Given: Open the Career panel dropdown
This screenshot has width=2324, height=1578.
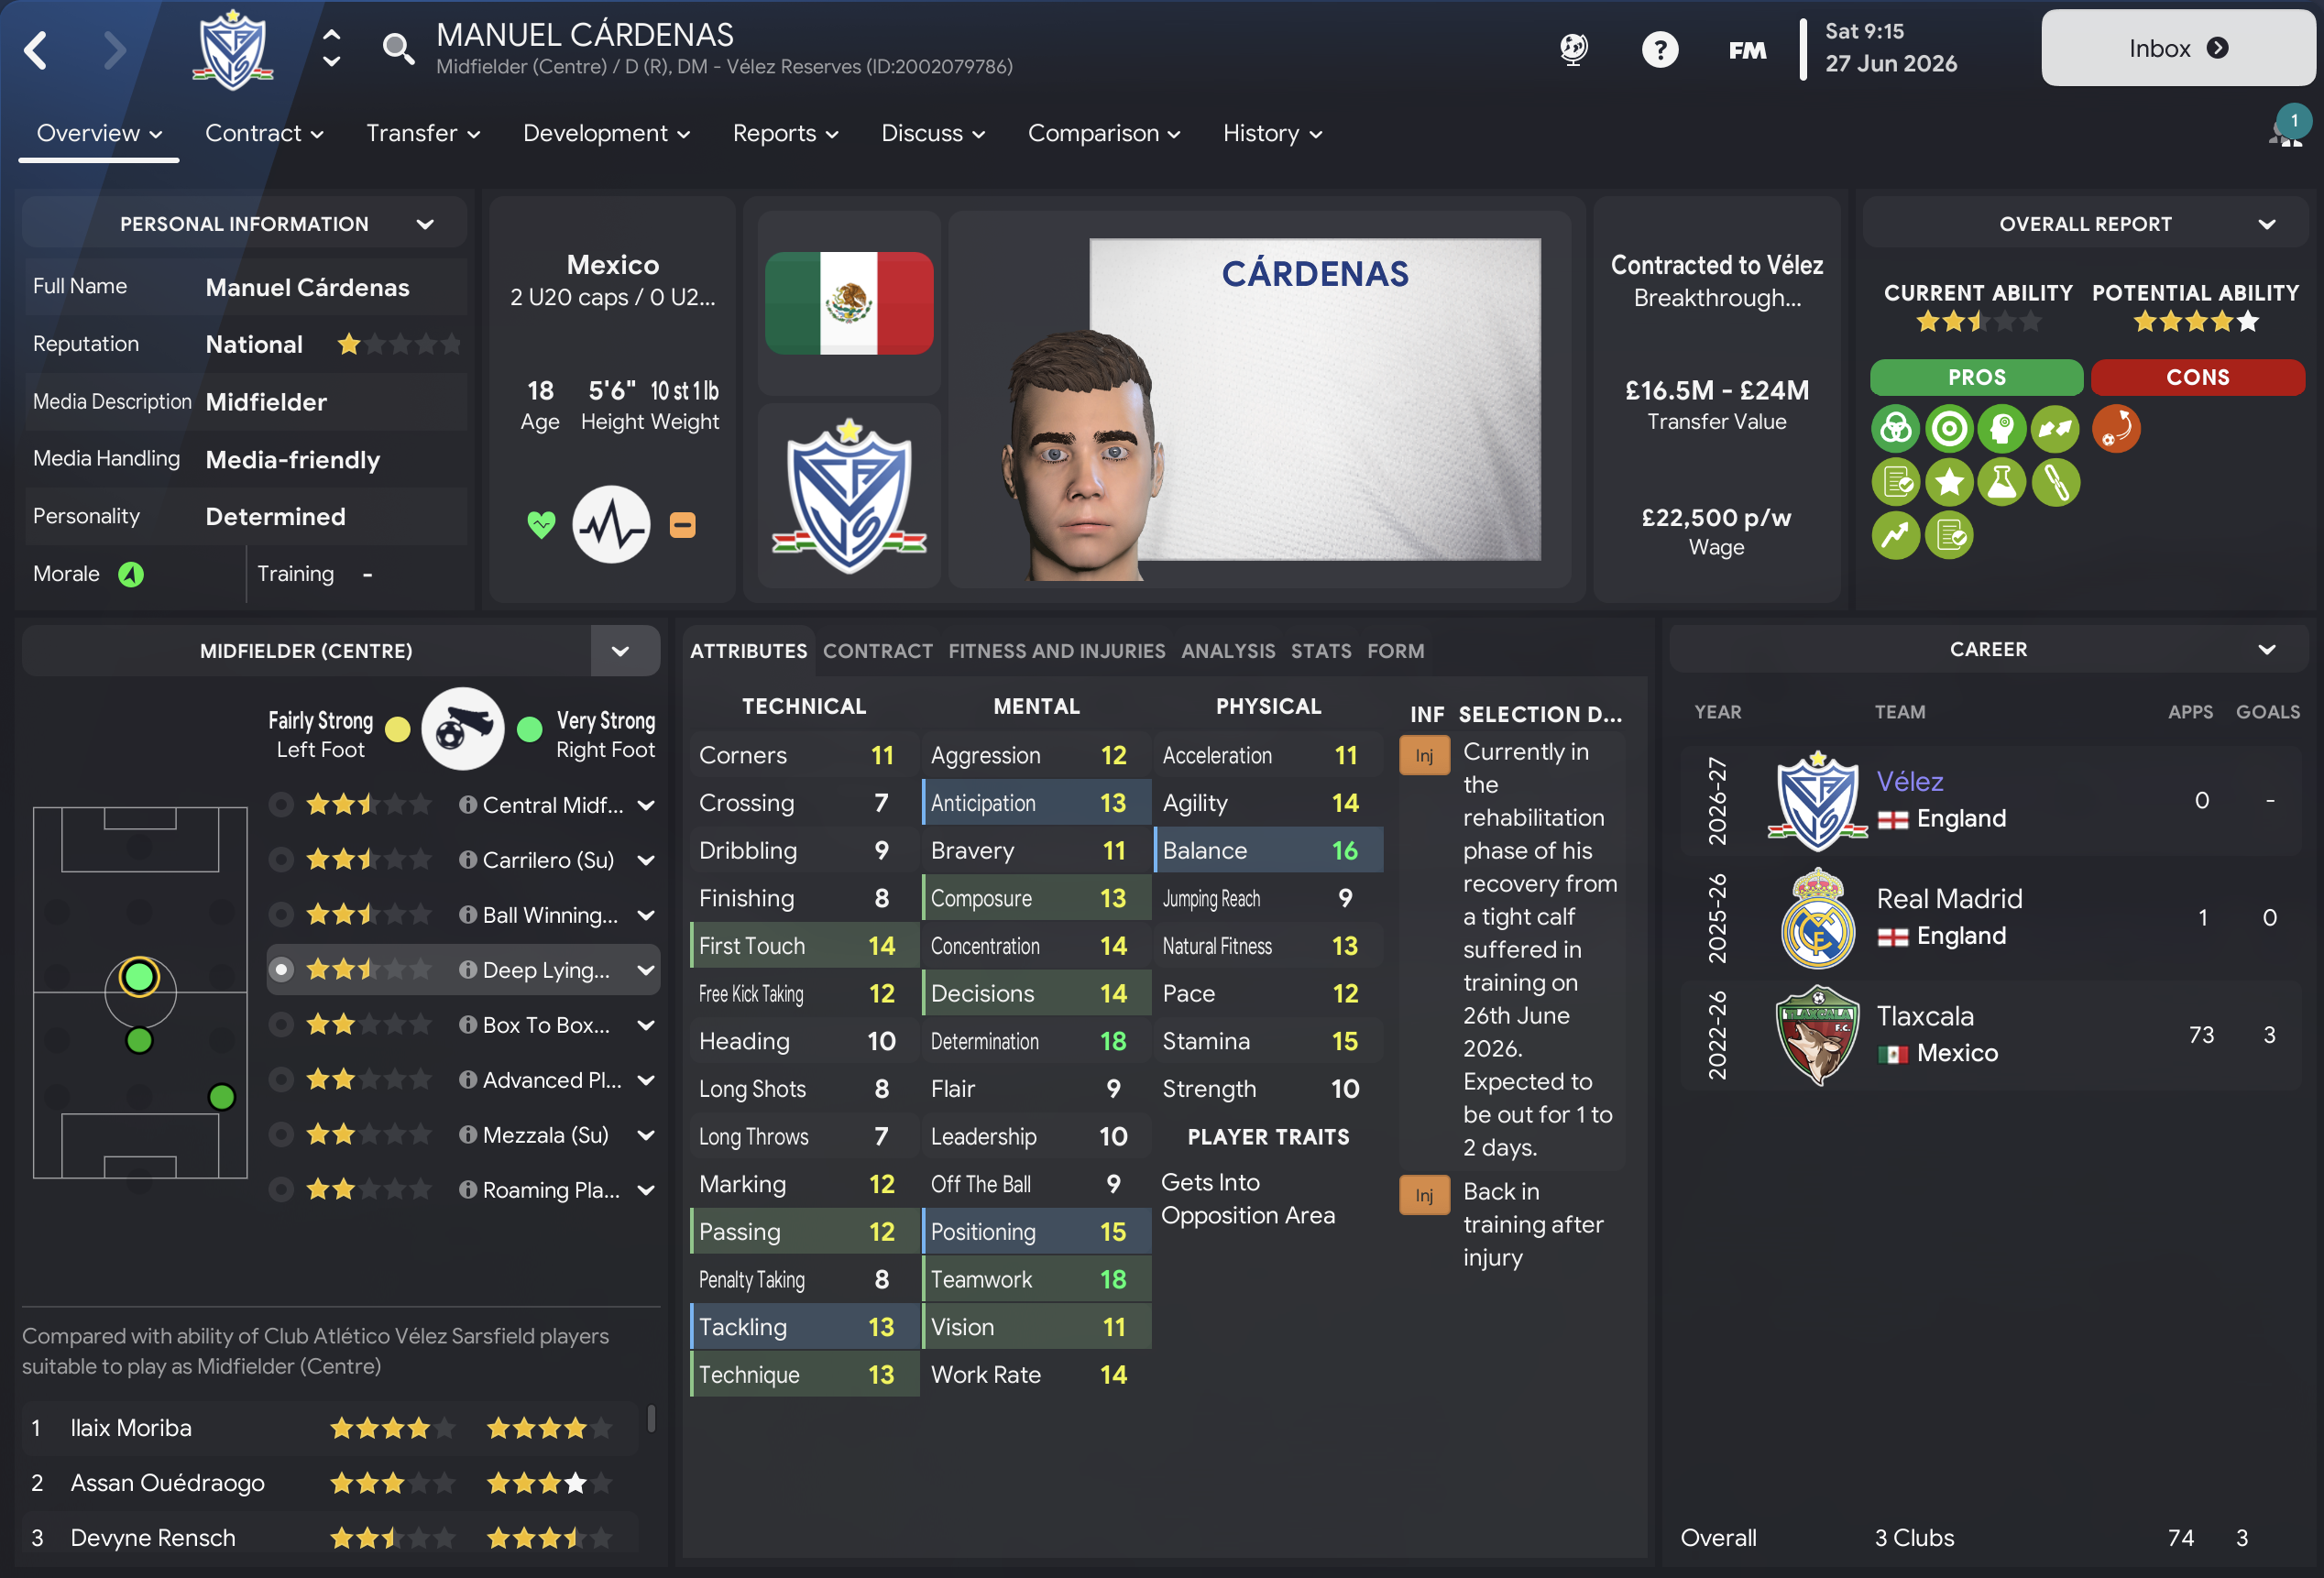Looking at the screenshot, I should (2266, 650).
